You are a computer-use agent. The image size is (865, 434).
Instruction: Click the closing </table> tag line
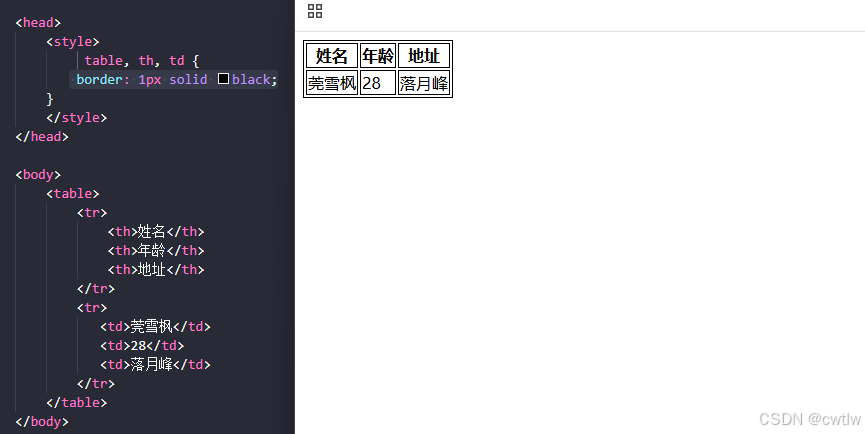pos(77,403)
